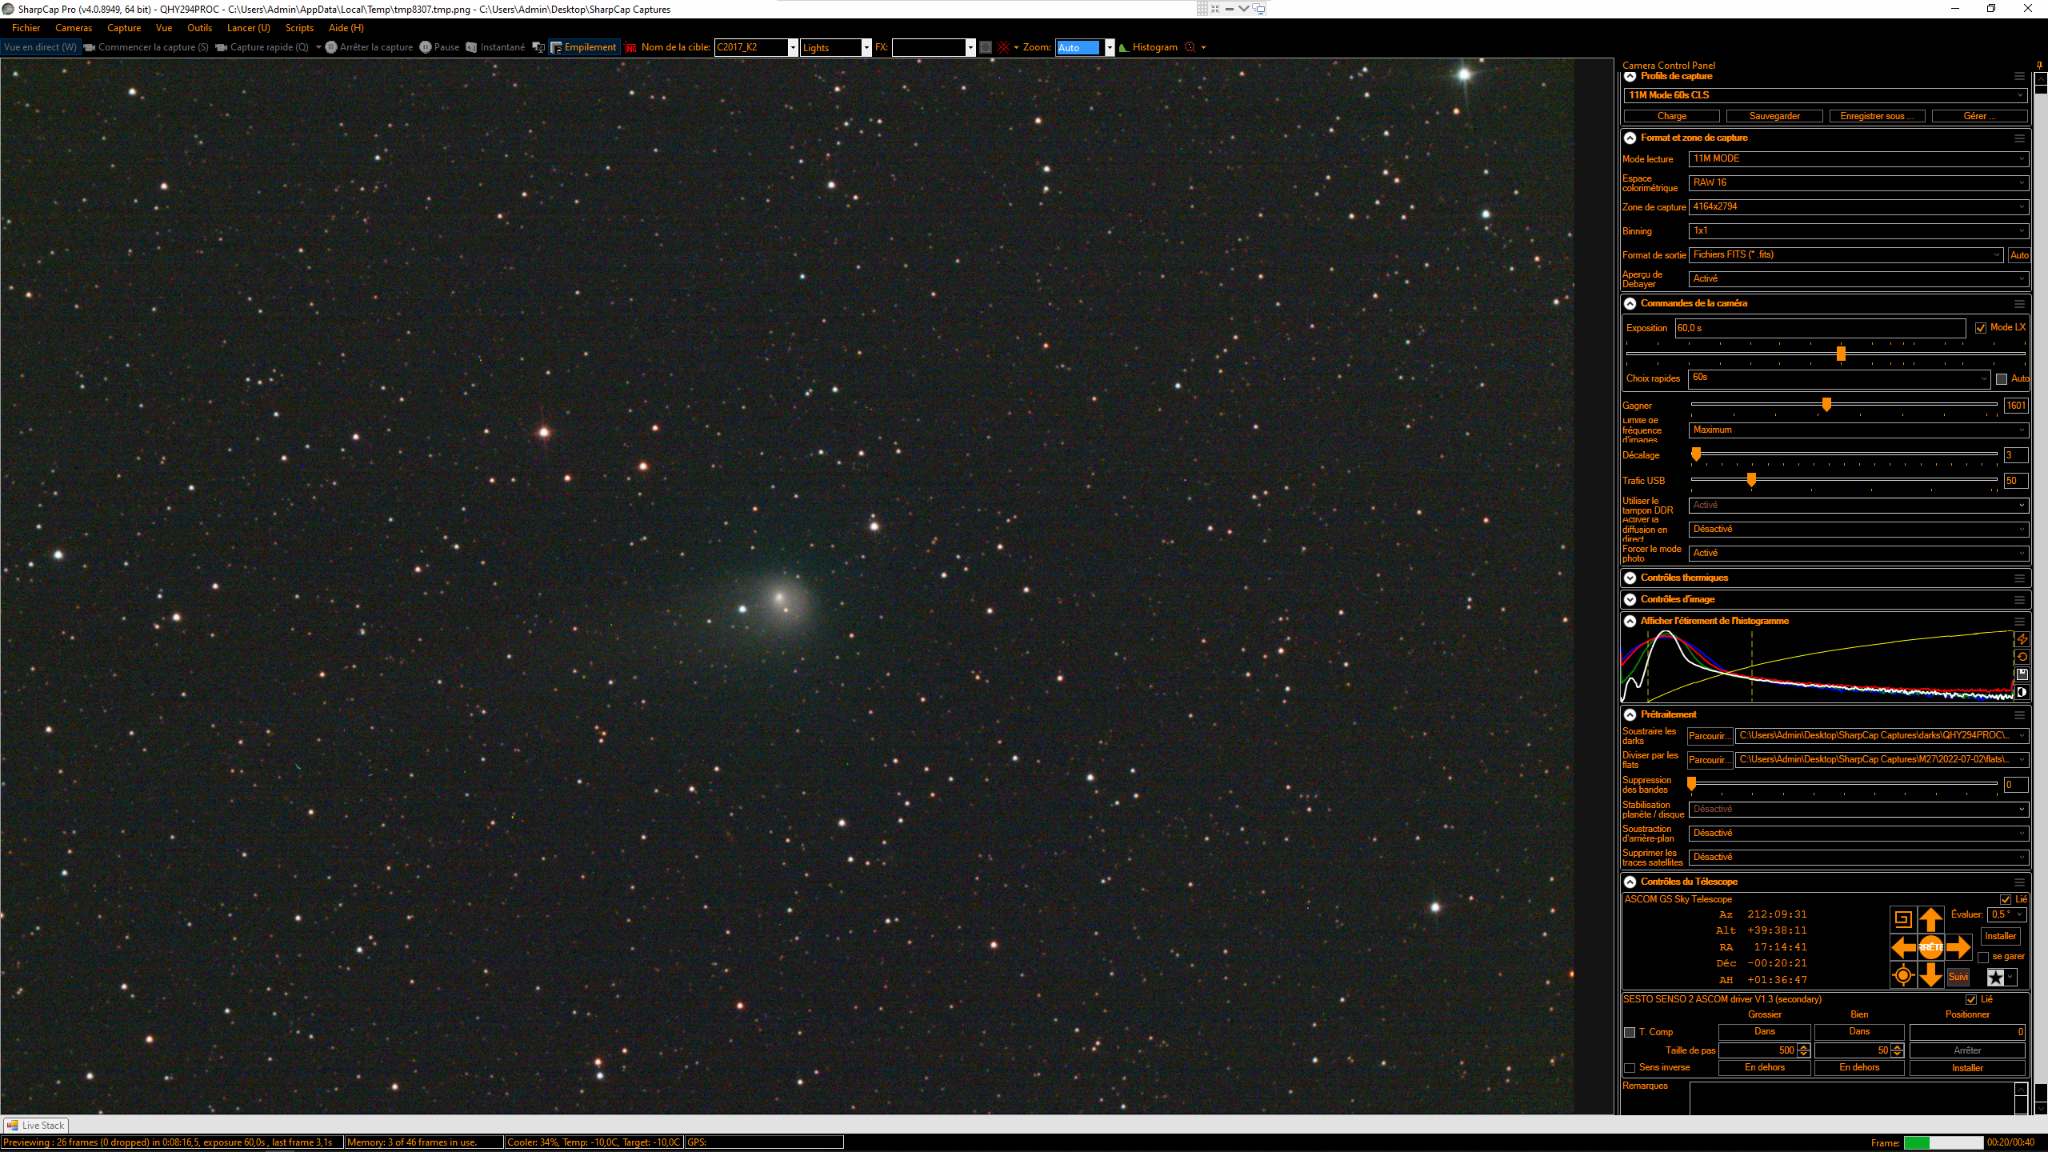Slew the telescope left with the arrow

pos(1903,947)
